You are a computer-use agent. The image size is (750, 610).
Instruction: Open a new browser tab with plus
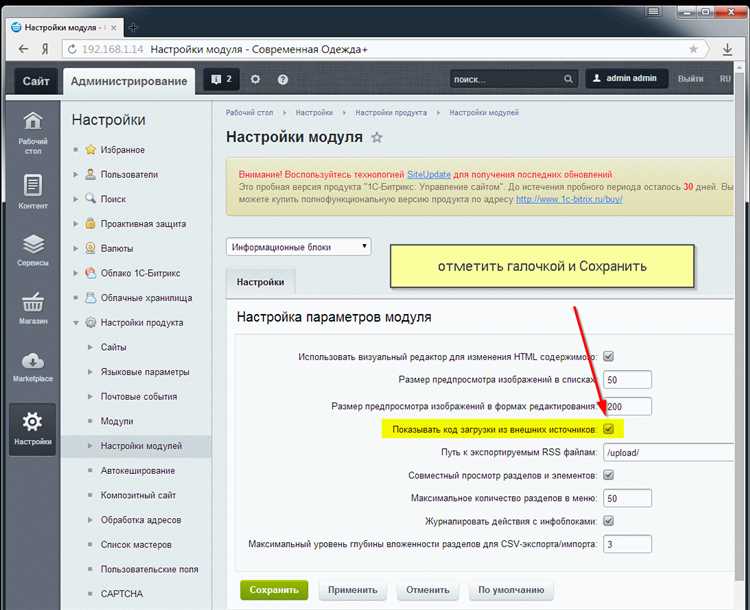coord(133,28)
